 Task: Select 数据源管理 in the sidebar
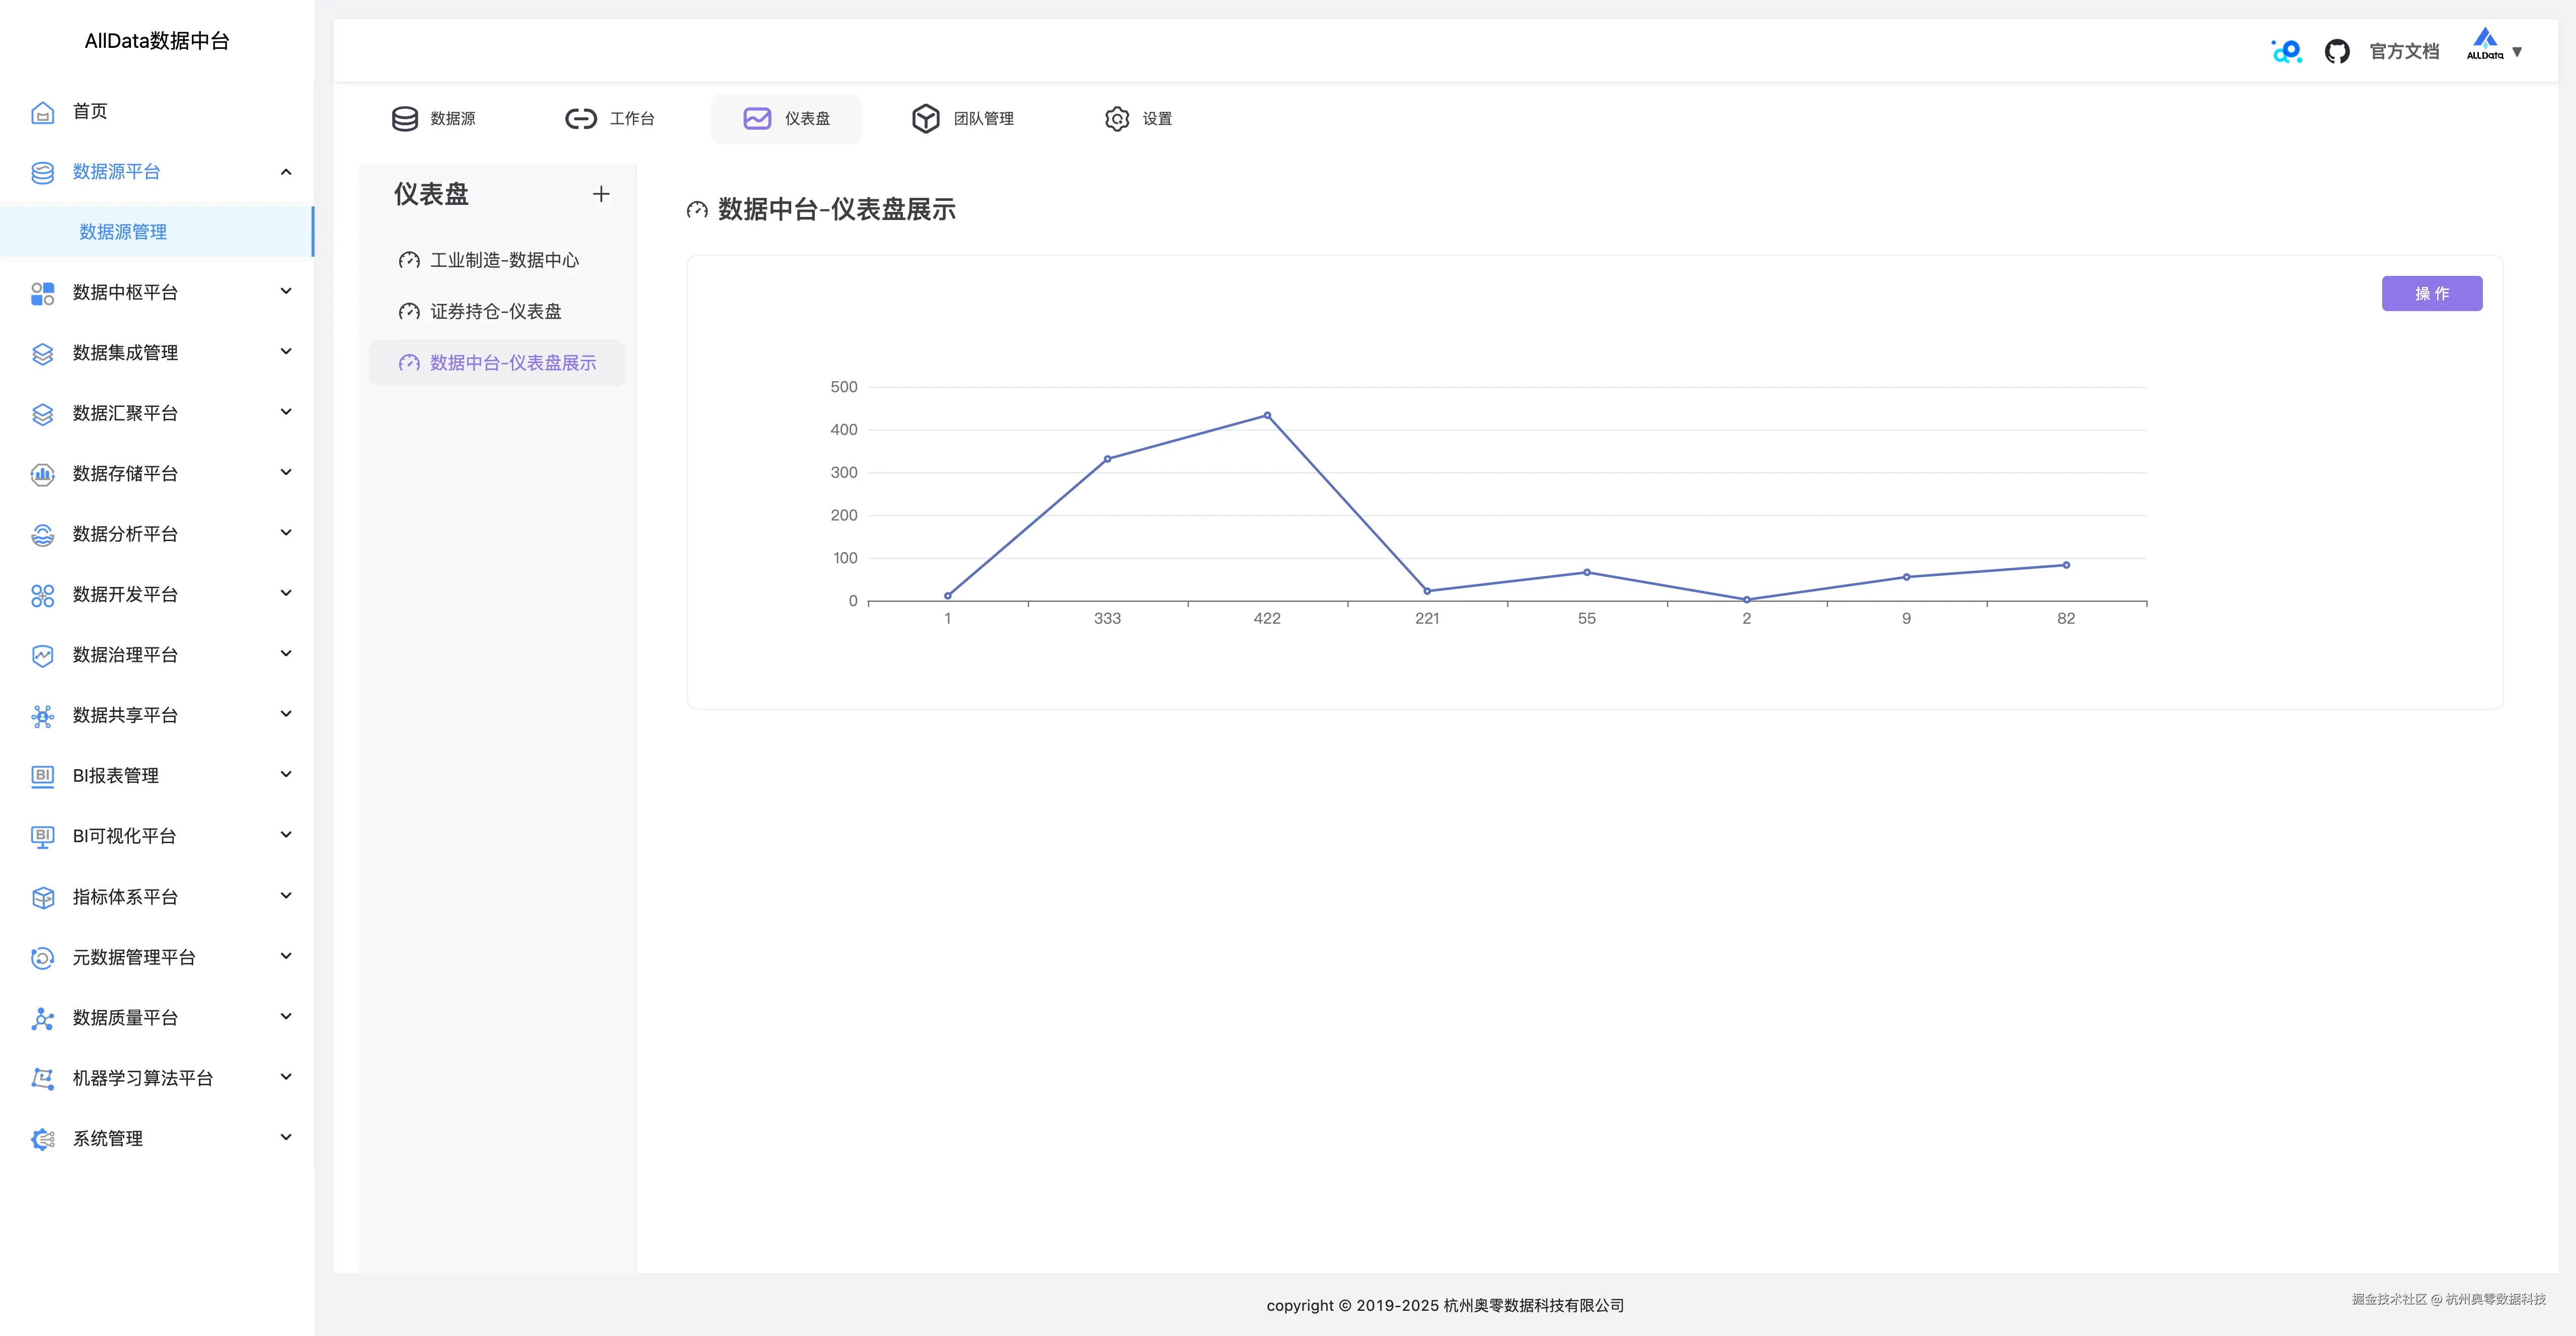tap(123, 232)
